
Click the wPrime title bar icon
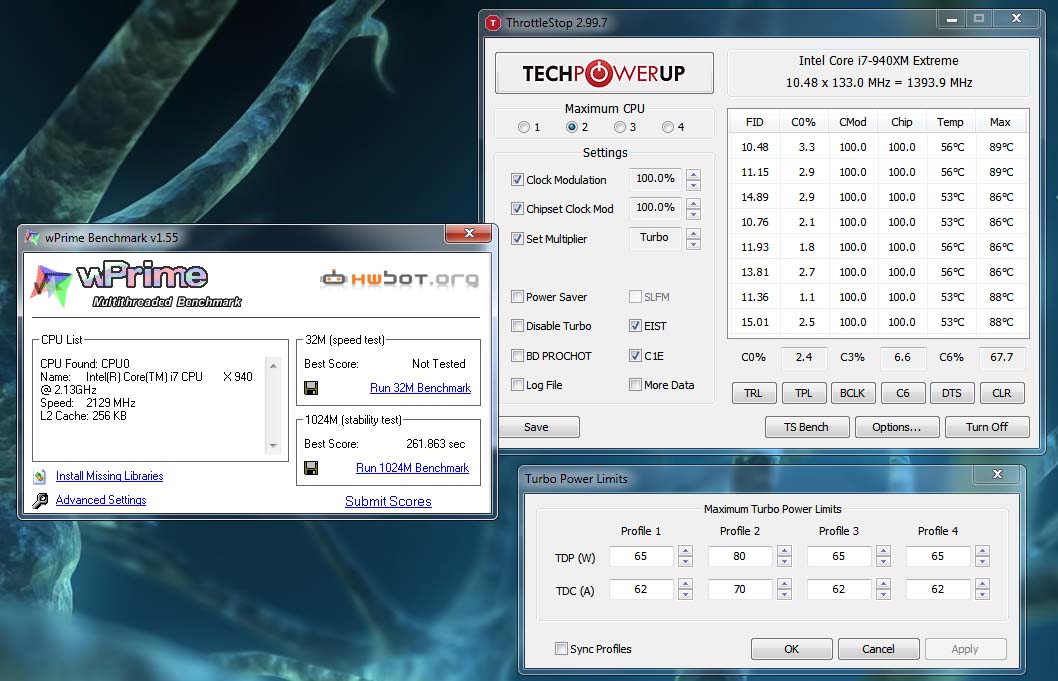coord(32,238)
